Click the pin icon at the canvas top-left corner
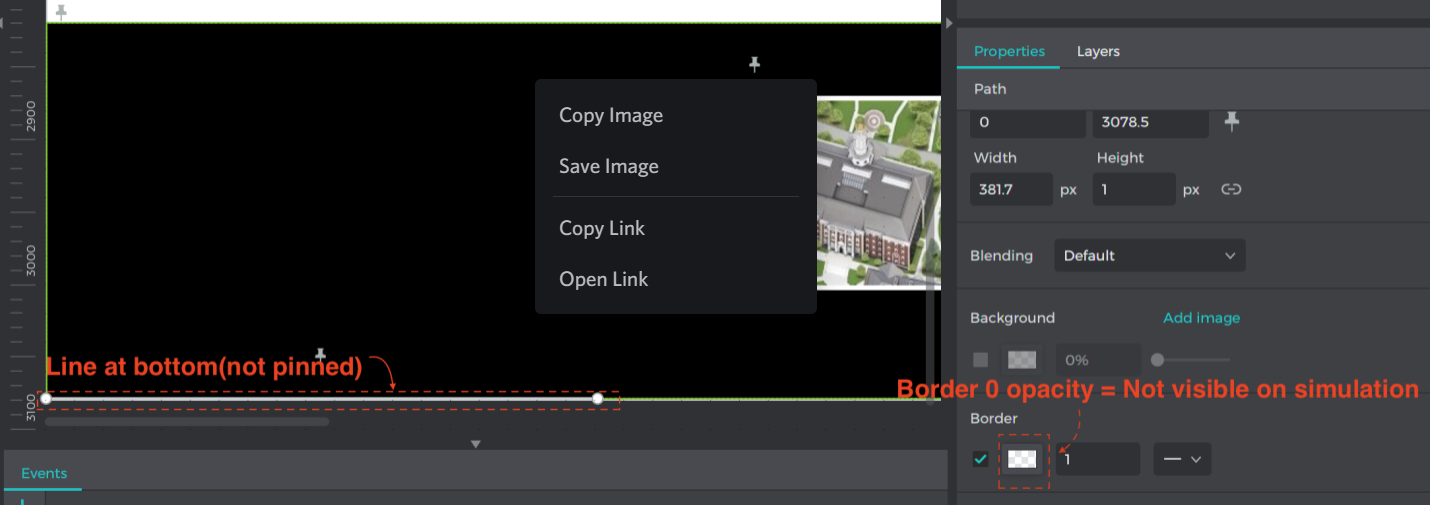This screenshot has height=505, width=1430. point(61,12)
